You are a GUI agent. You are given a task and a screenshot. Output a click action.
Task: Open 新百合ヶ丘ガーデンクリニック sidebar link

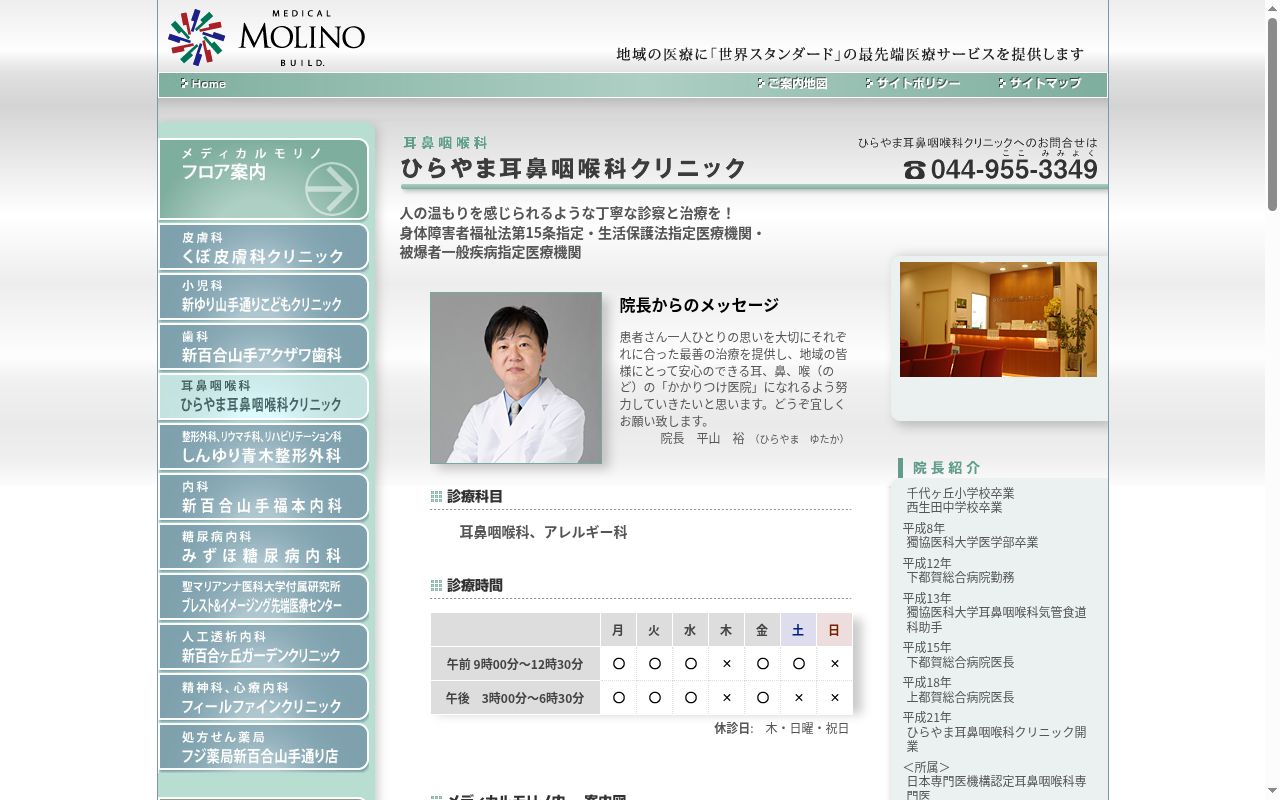coord(263,647)
